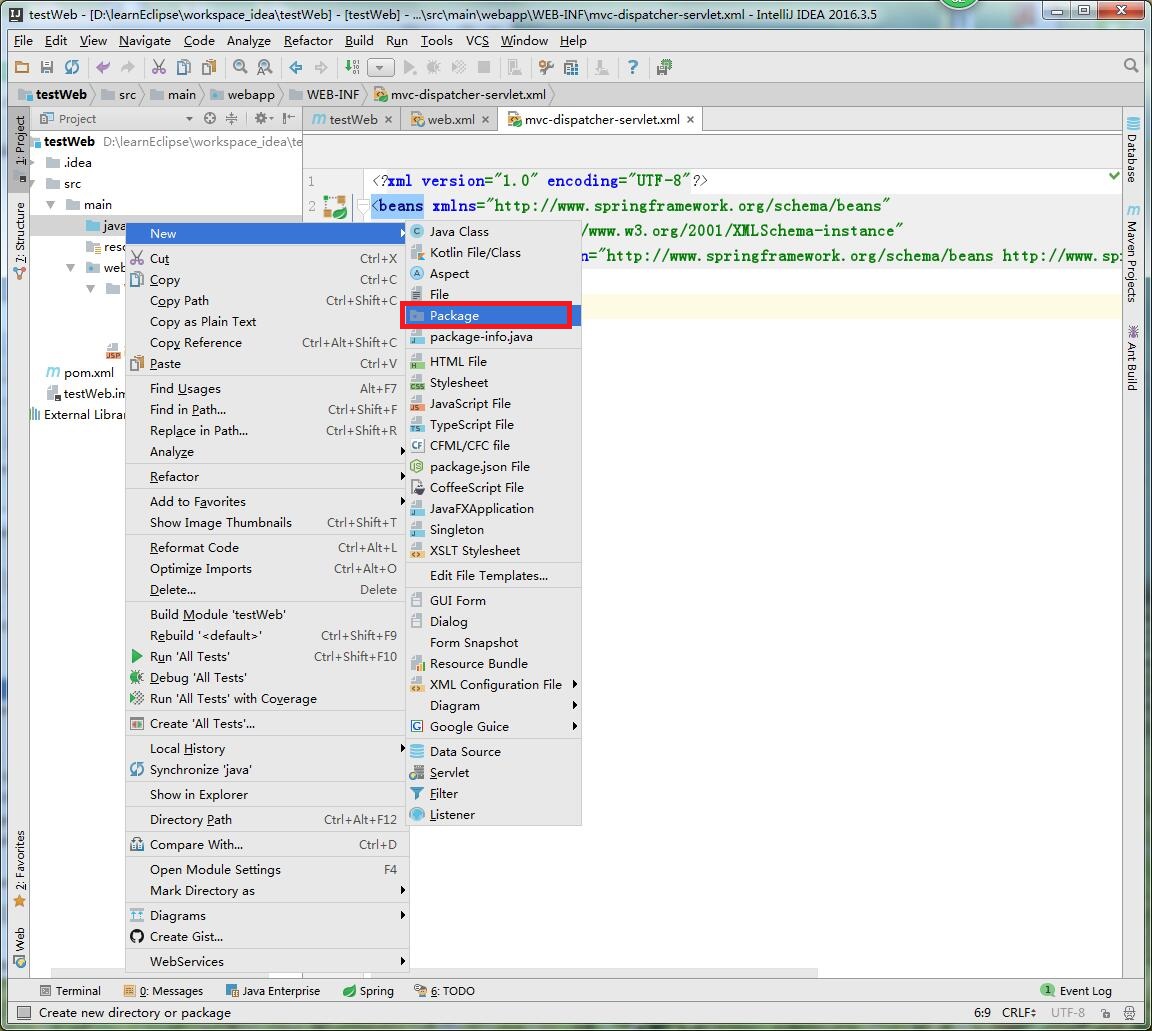1152x1031 pixels.
Task: Open the Event Log at bottom right
Action: tap(1077, 991)
